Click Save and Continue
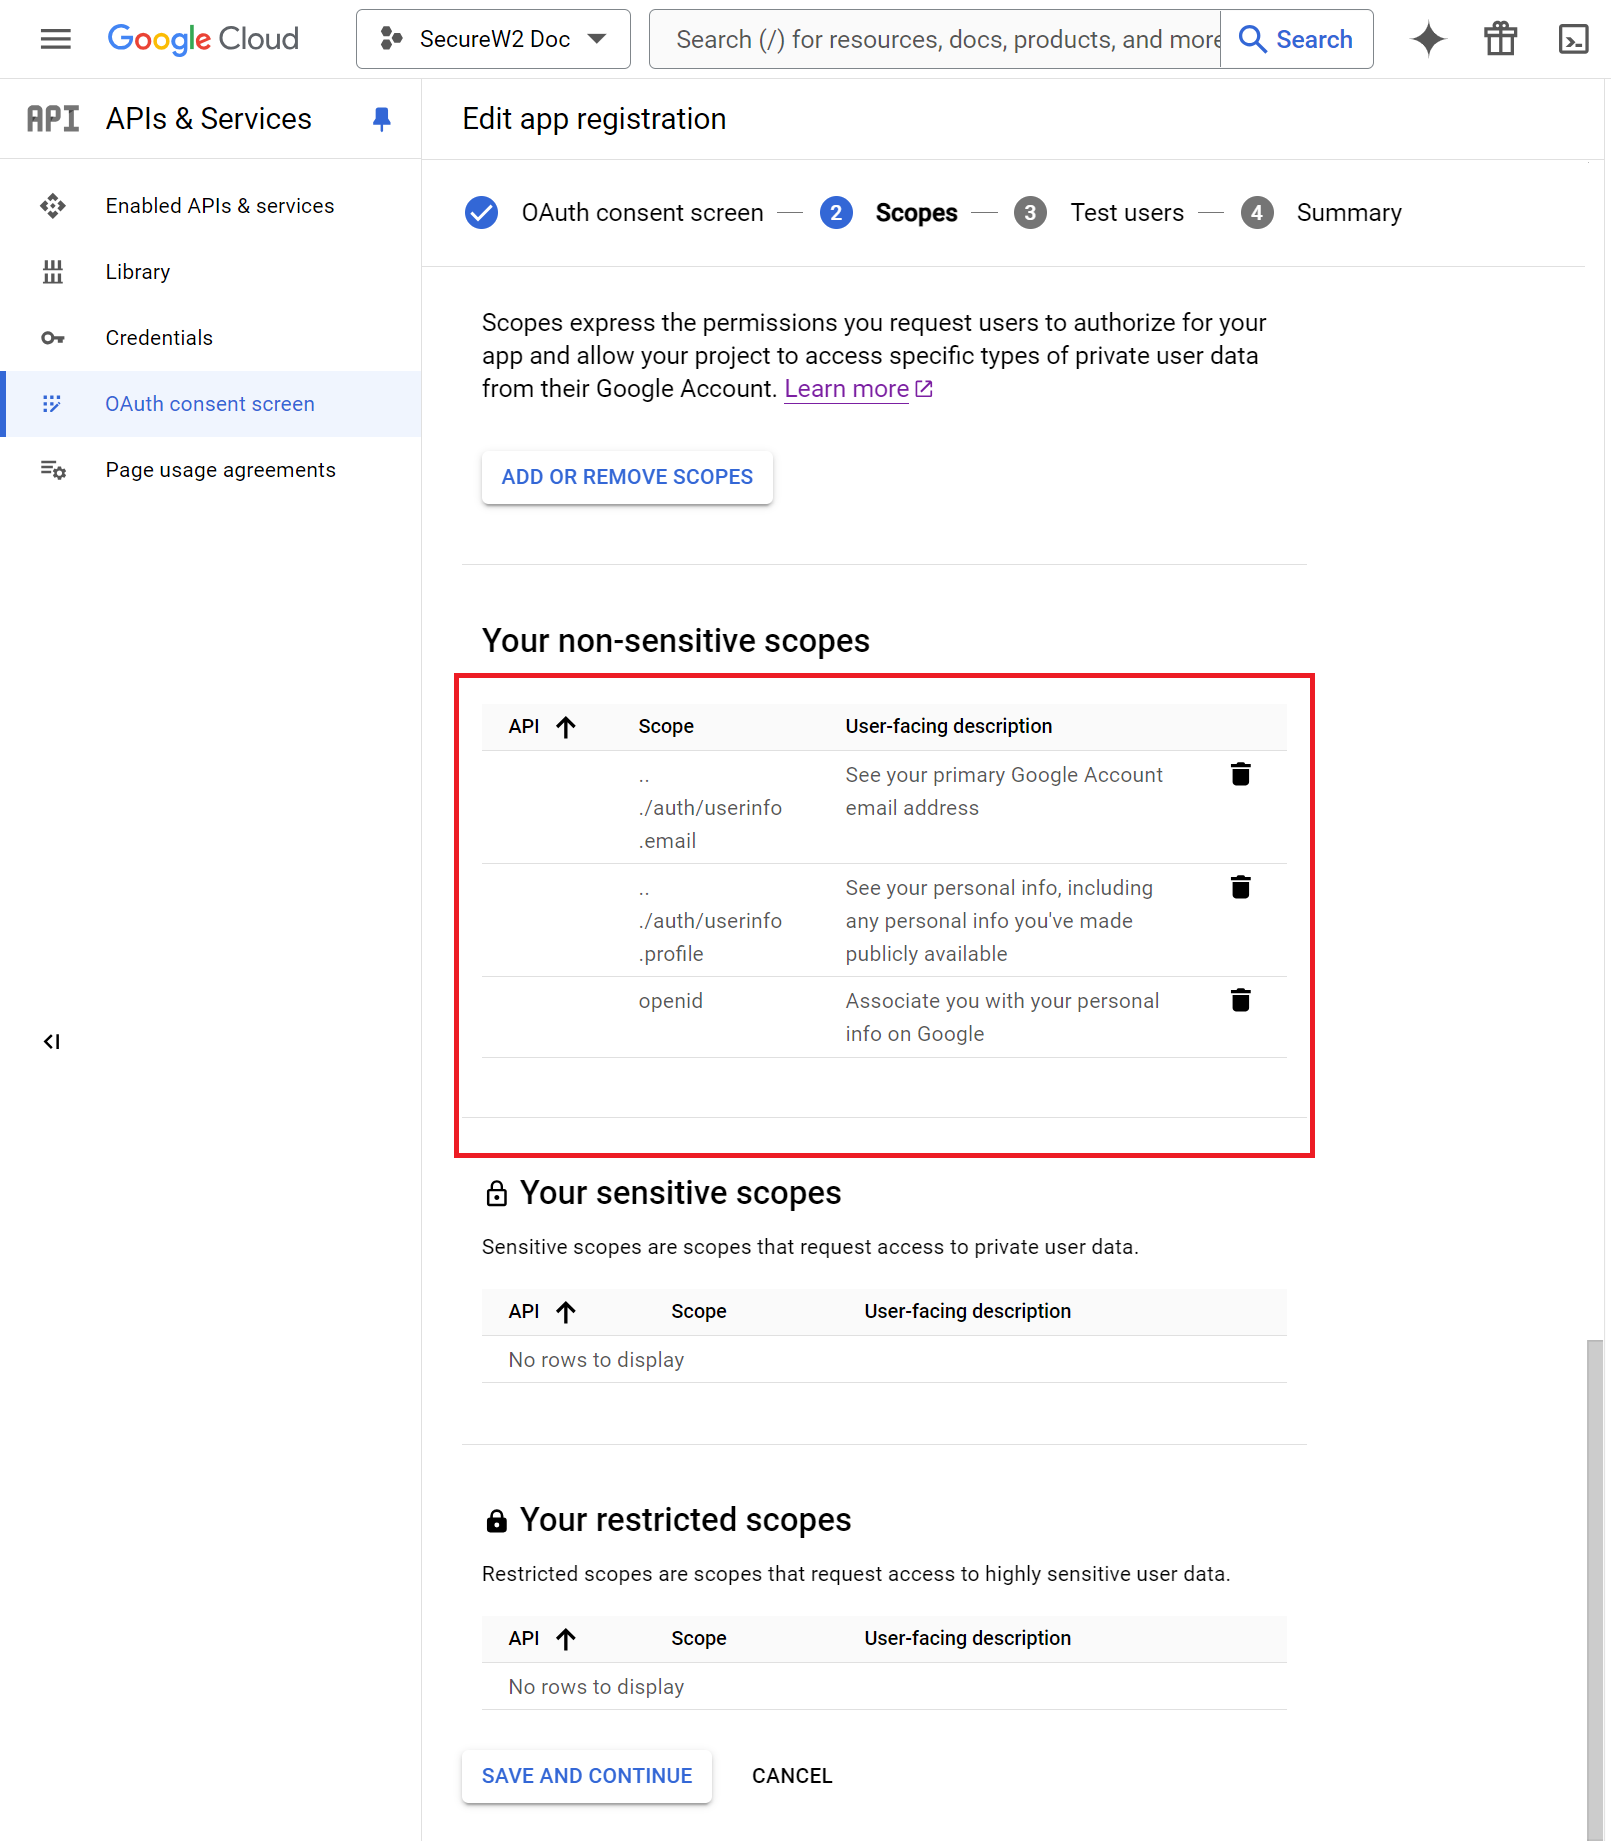Image resolution: width=1611 pixels, height=1846 pixels. pos(586,1776)
